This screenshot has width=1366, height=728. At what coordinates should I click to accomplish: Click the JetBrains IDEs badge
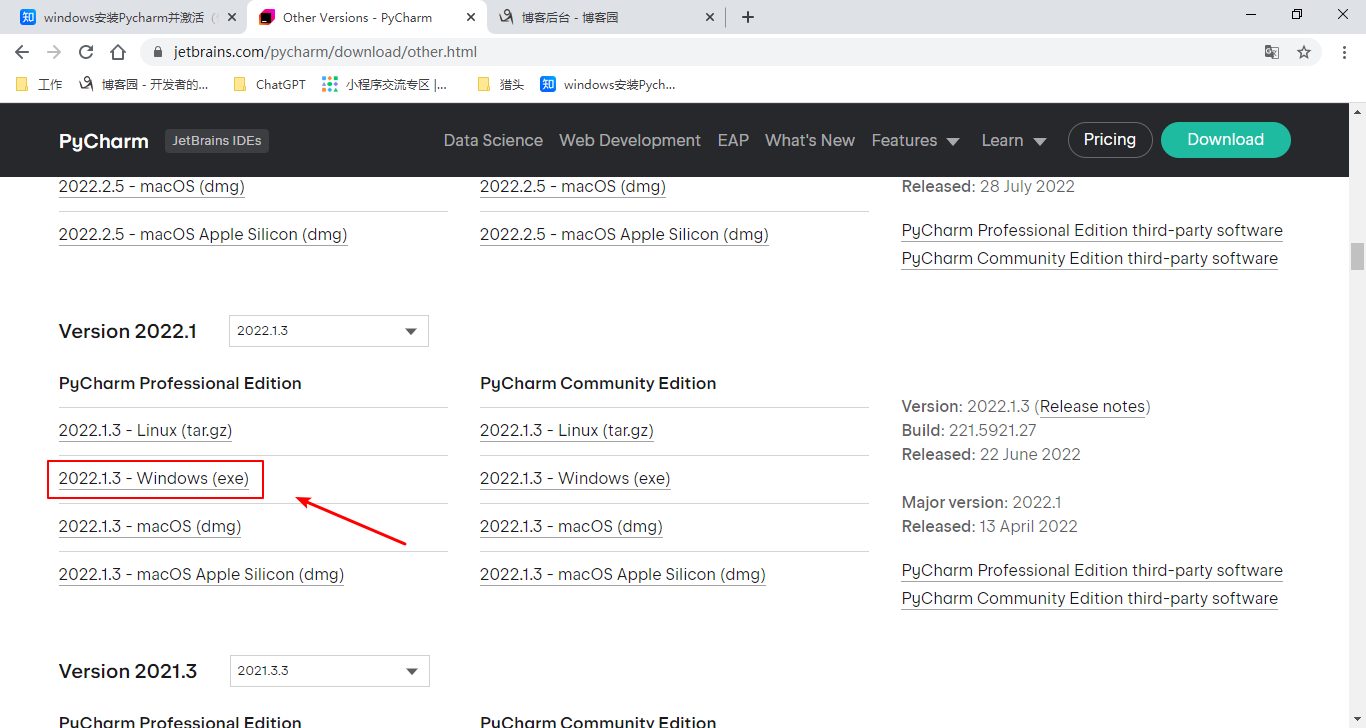coord(217,141)
